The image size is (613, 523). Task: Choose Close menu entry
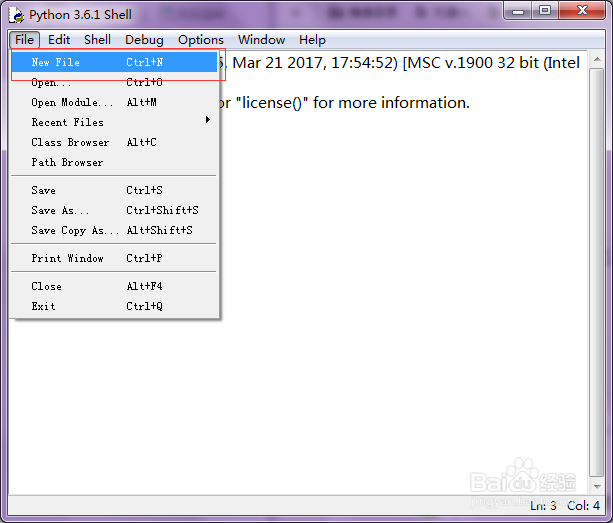point(114,286)
